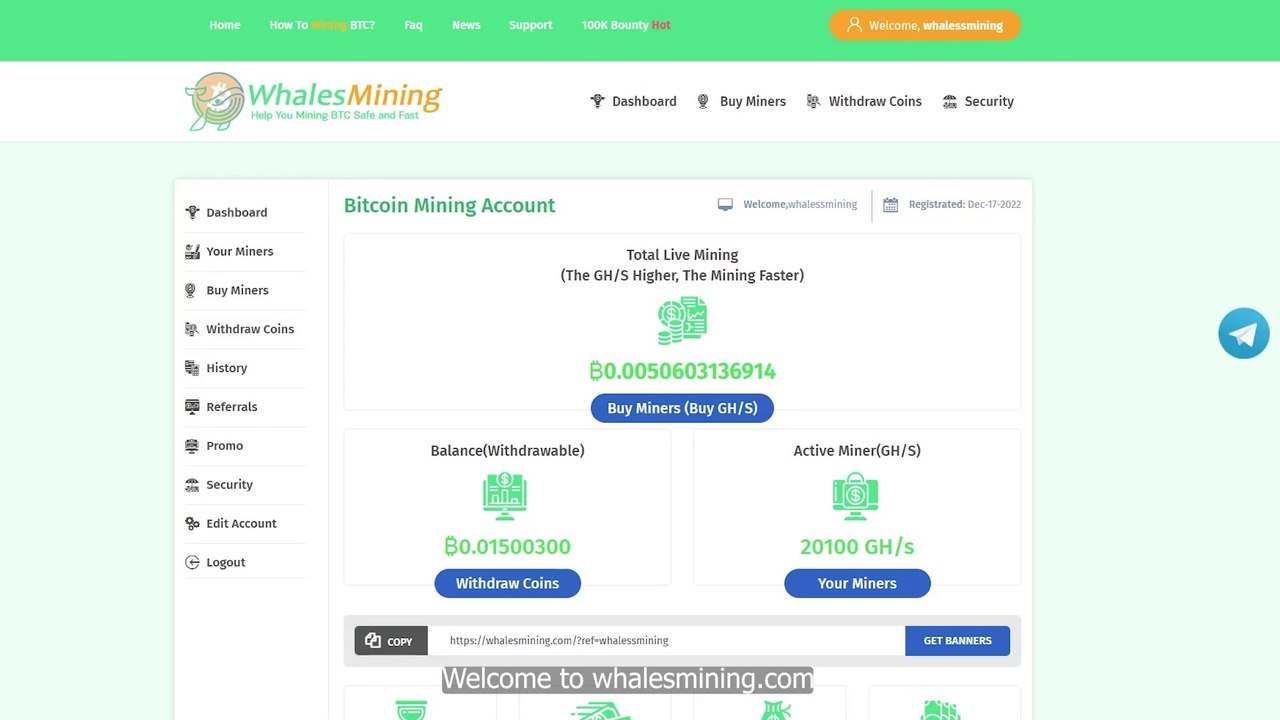
Task: Open Home in the top menu
Action: [x=225, y=25]
